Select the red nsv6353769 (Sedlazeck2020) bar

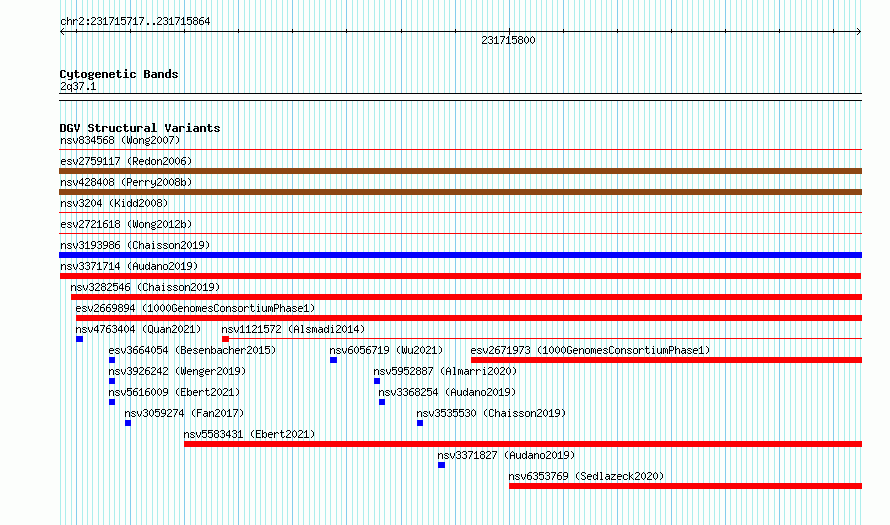point(686,486)
